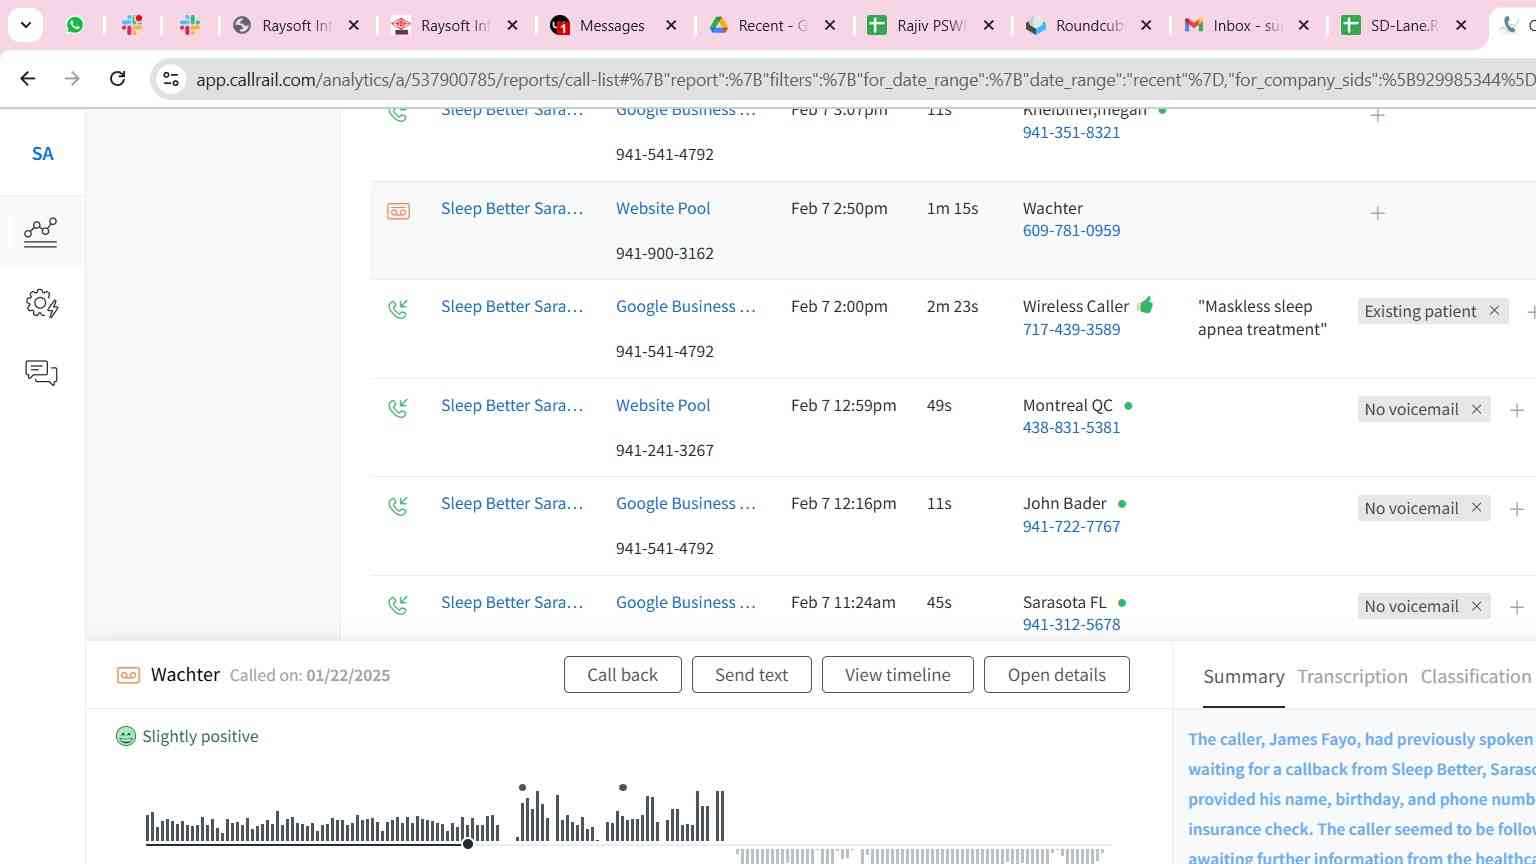This screenshot has height=864, width=1536.
Task: Open the SD-Lane spreadsheet tab
Action: coord(1403,25)
